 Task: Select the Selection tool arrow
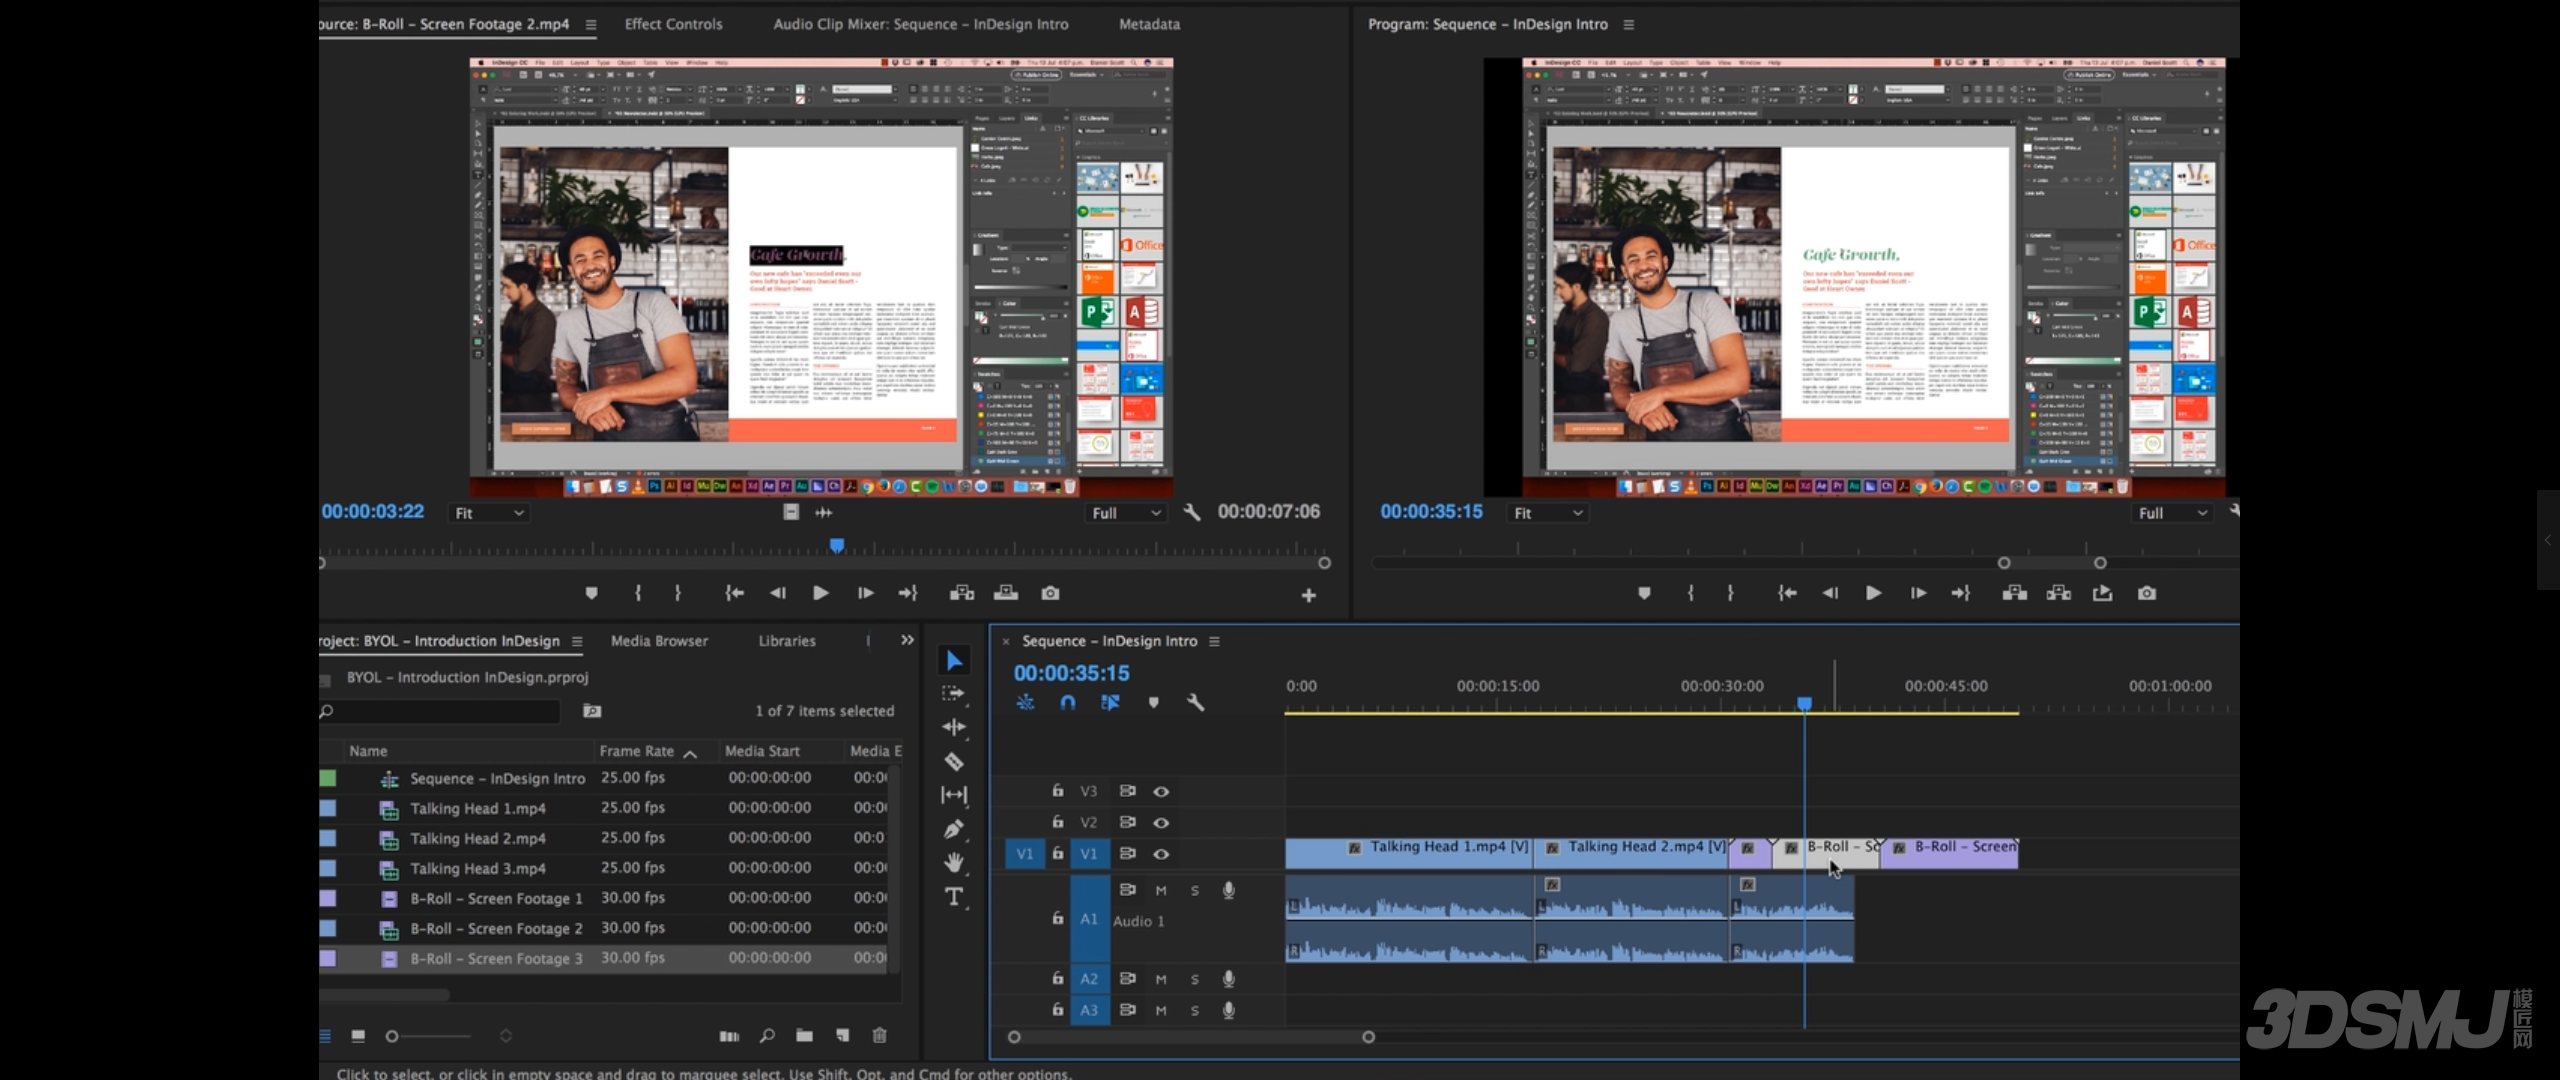click(954, 660)
